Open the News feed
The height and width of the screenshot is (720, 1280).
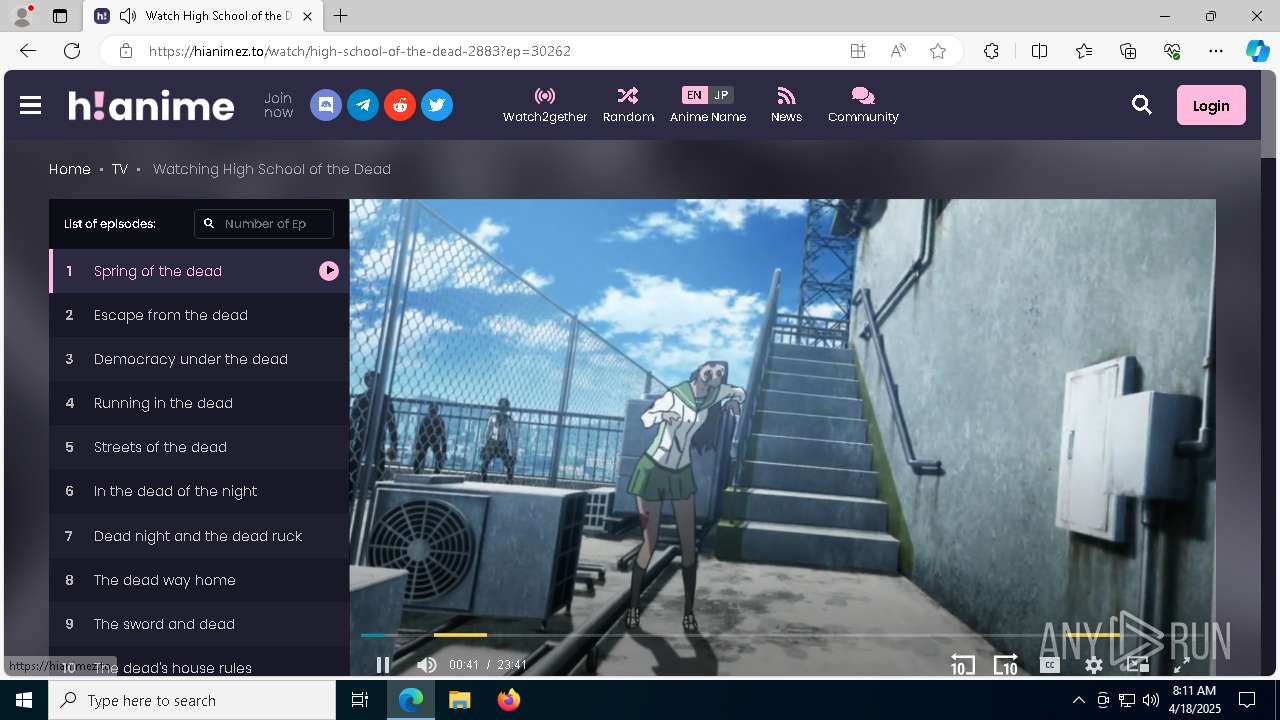[x=786, y=105]
